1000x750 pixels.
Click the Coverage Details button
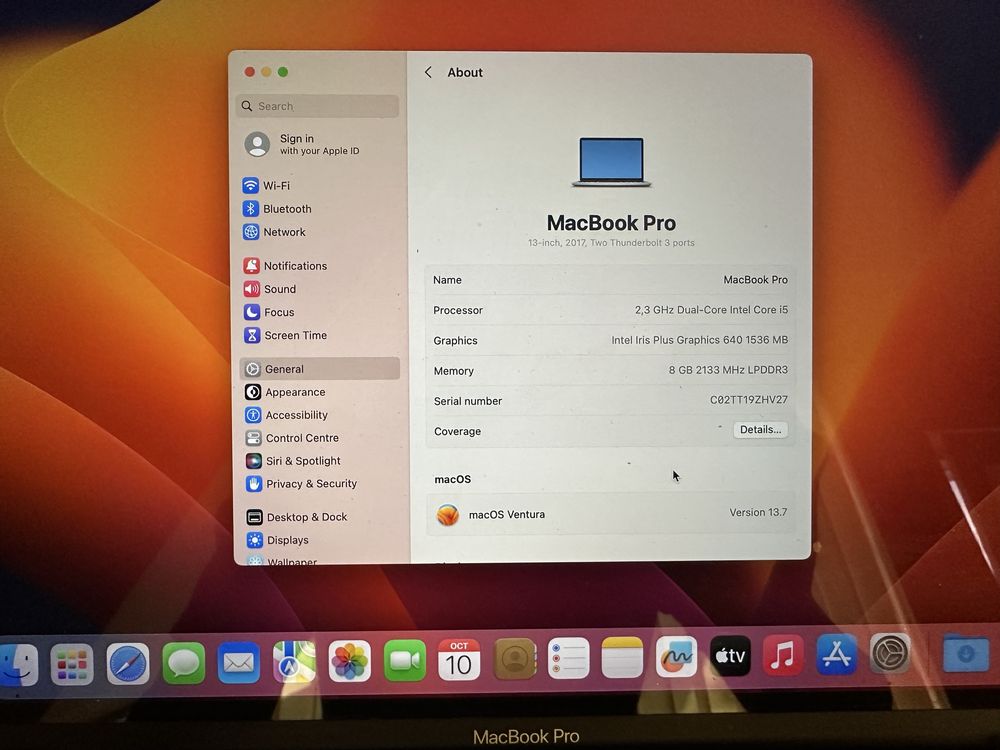click(760, 429)
